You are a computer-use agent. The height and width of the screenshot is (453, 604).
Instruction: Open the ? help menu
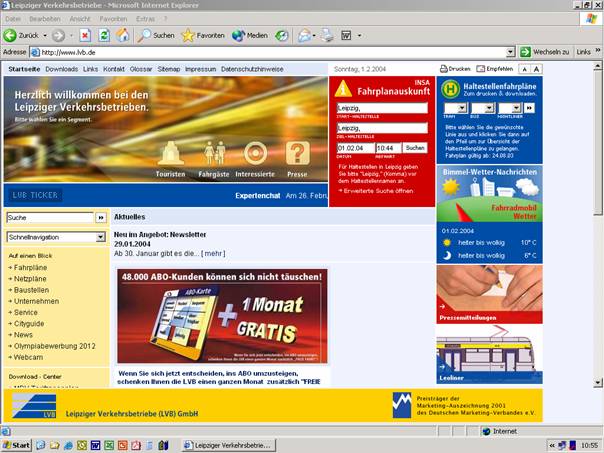coord(165,19)
